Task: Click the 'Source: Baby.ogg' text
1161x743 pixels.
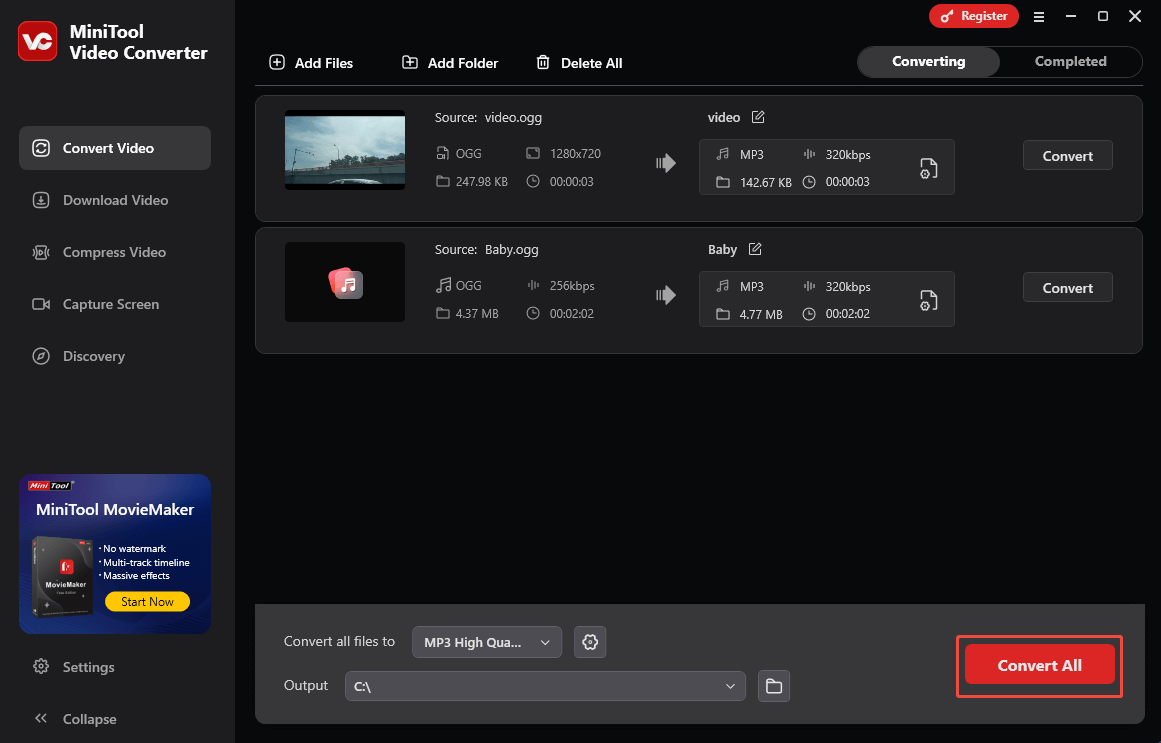Action: 486,250
